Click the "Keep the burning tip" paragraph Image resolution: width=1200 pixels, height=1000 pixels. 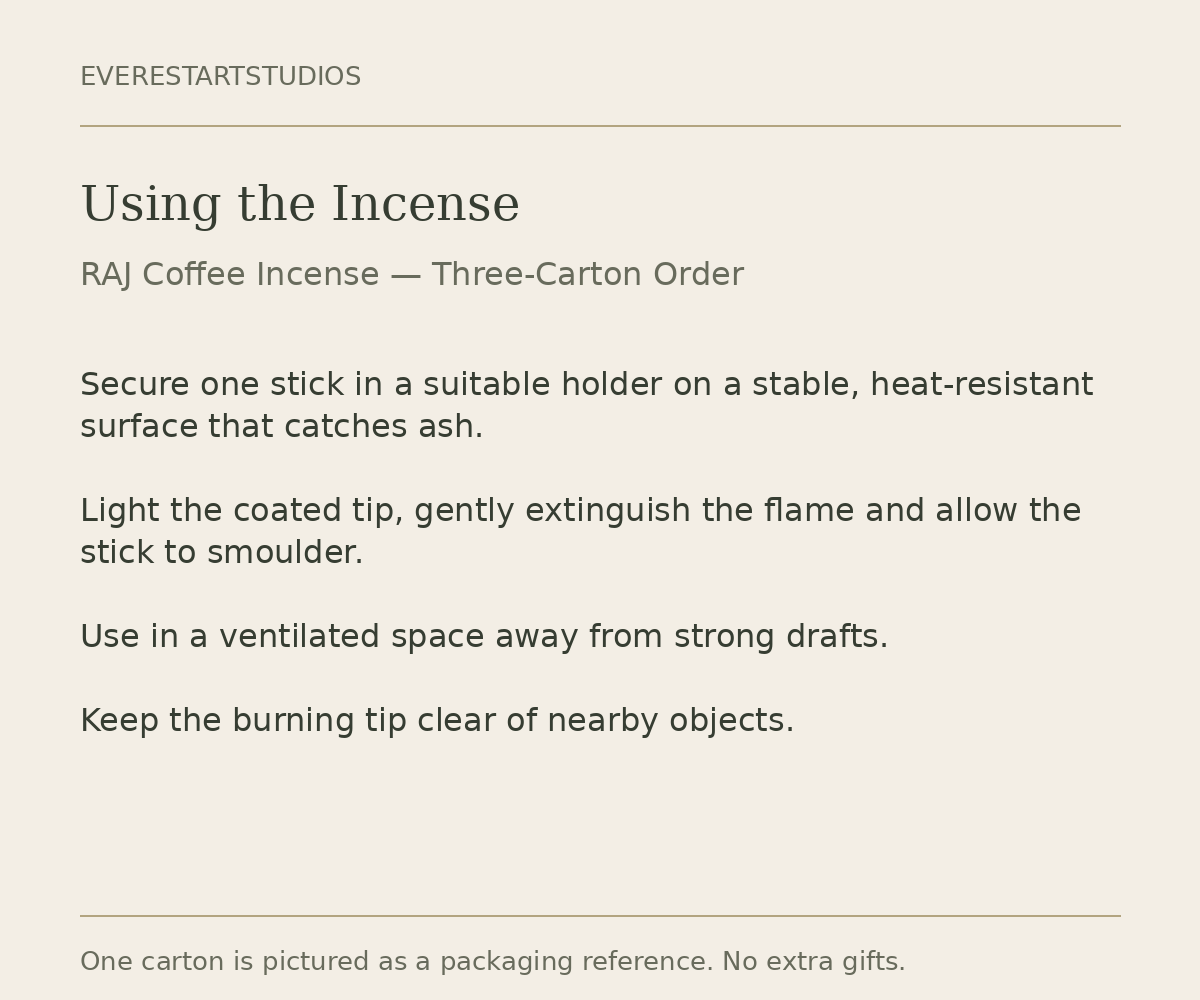pos(437,721)
